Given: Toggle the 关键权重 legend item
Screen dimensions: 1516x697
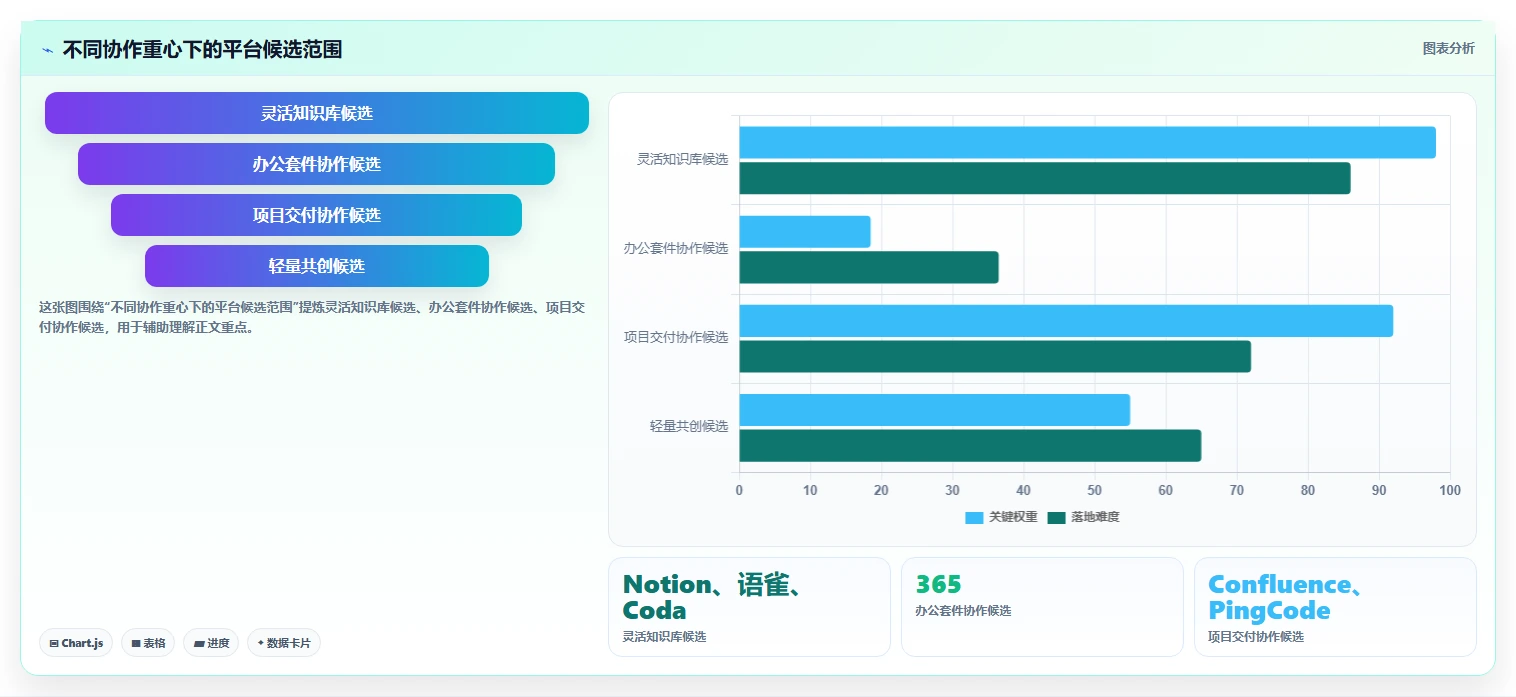Looking at the screenshot, I should [x=1001, y=517].
